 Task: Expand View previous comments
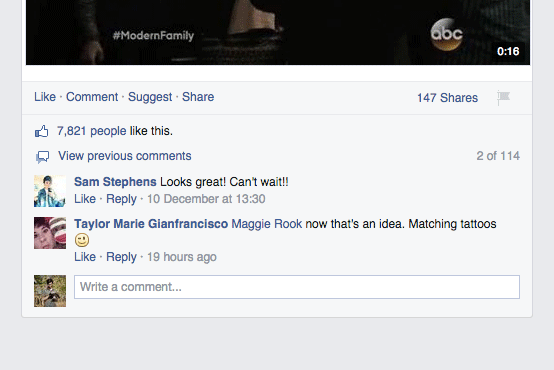click(x=125, y=155)
